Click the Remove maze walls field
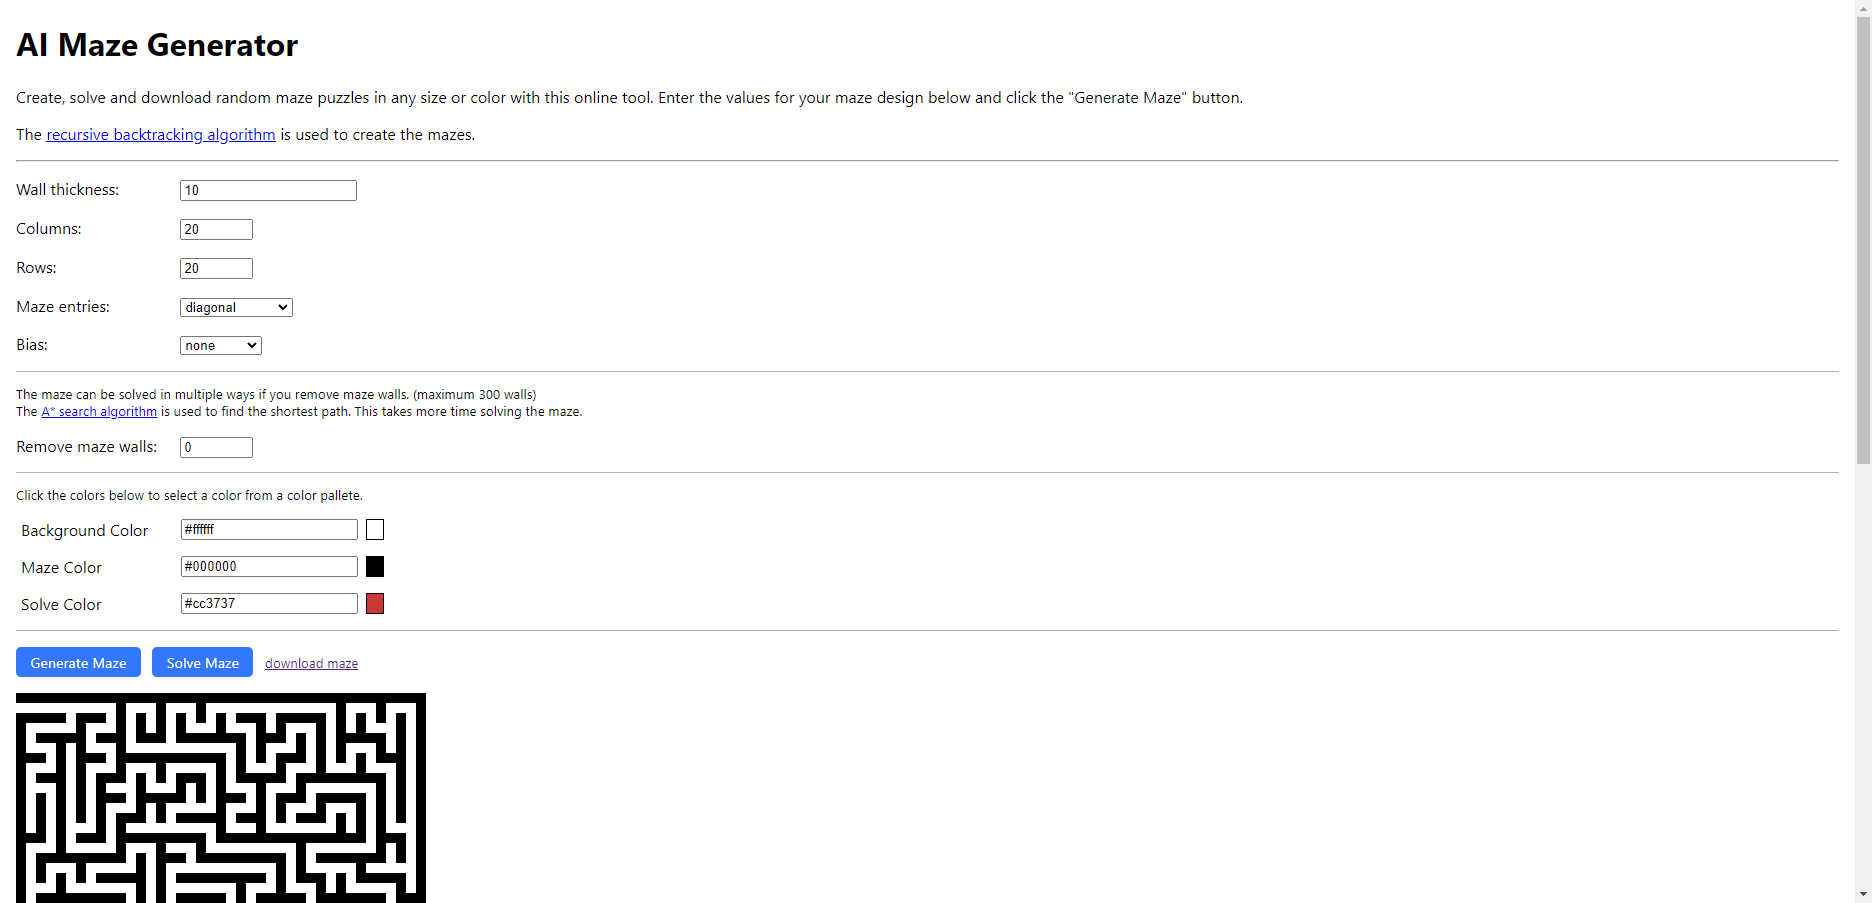This screenshot has height=903, width=1872. coord(216,448)
